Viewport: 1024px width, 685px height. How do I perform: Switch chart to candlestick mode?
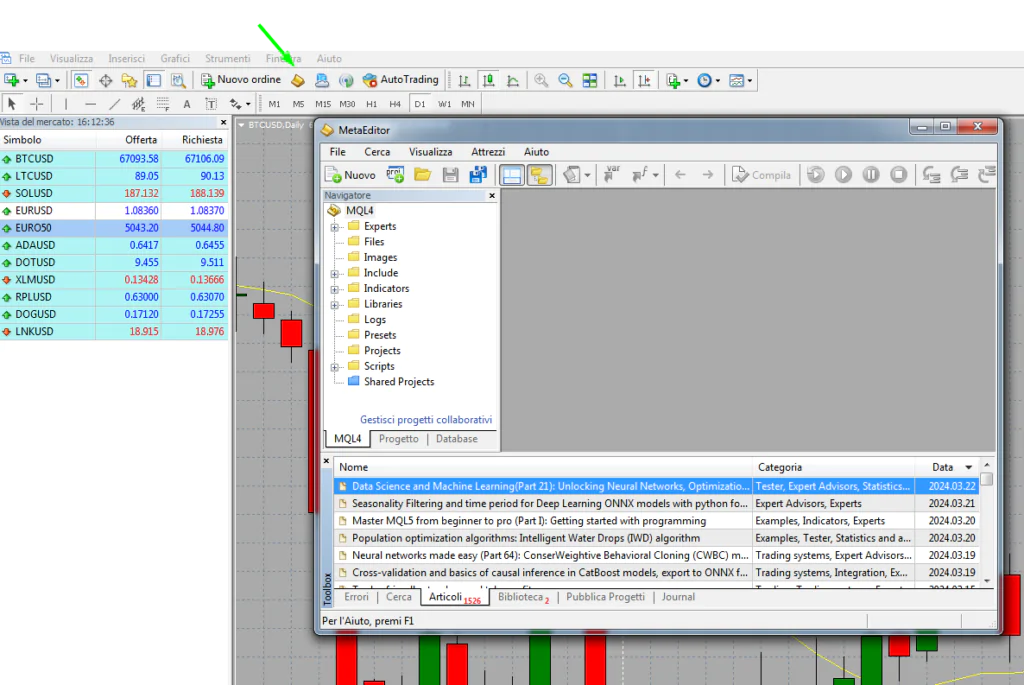coord(488,80)
